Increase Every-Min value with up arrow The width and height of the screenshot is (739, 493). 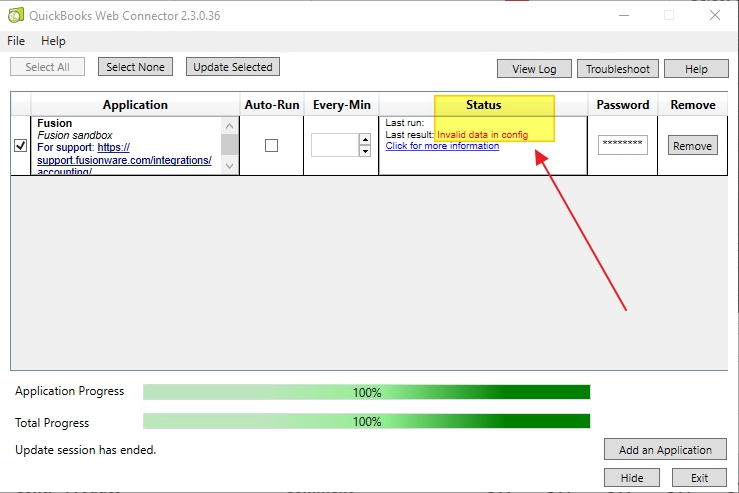[x=365, y=140]
